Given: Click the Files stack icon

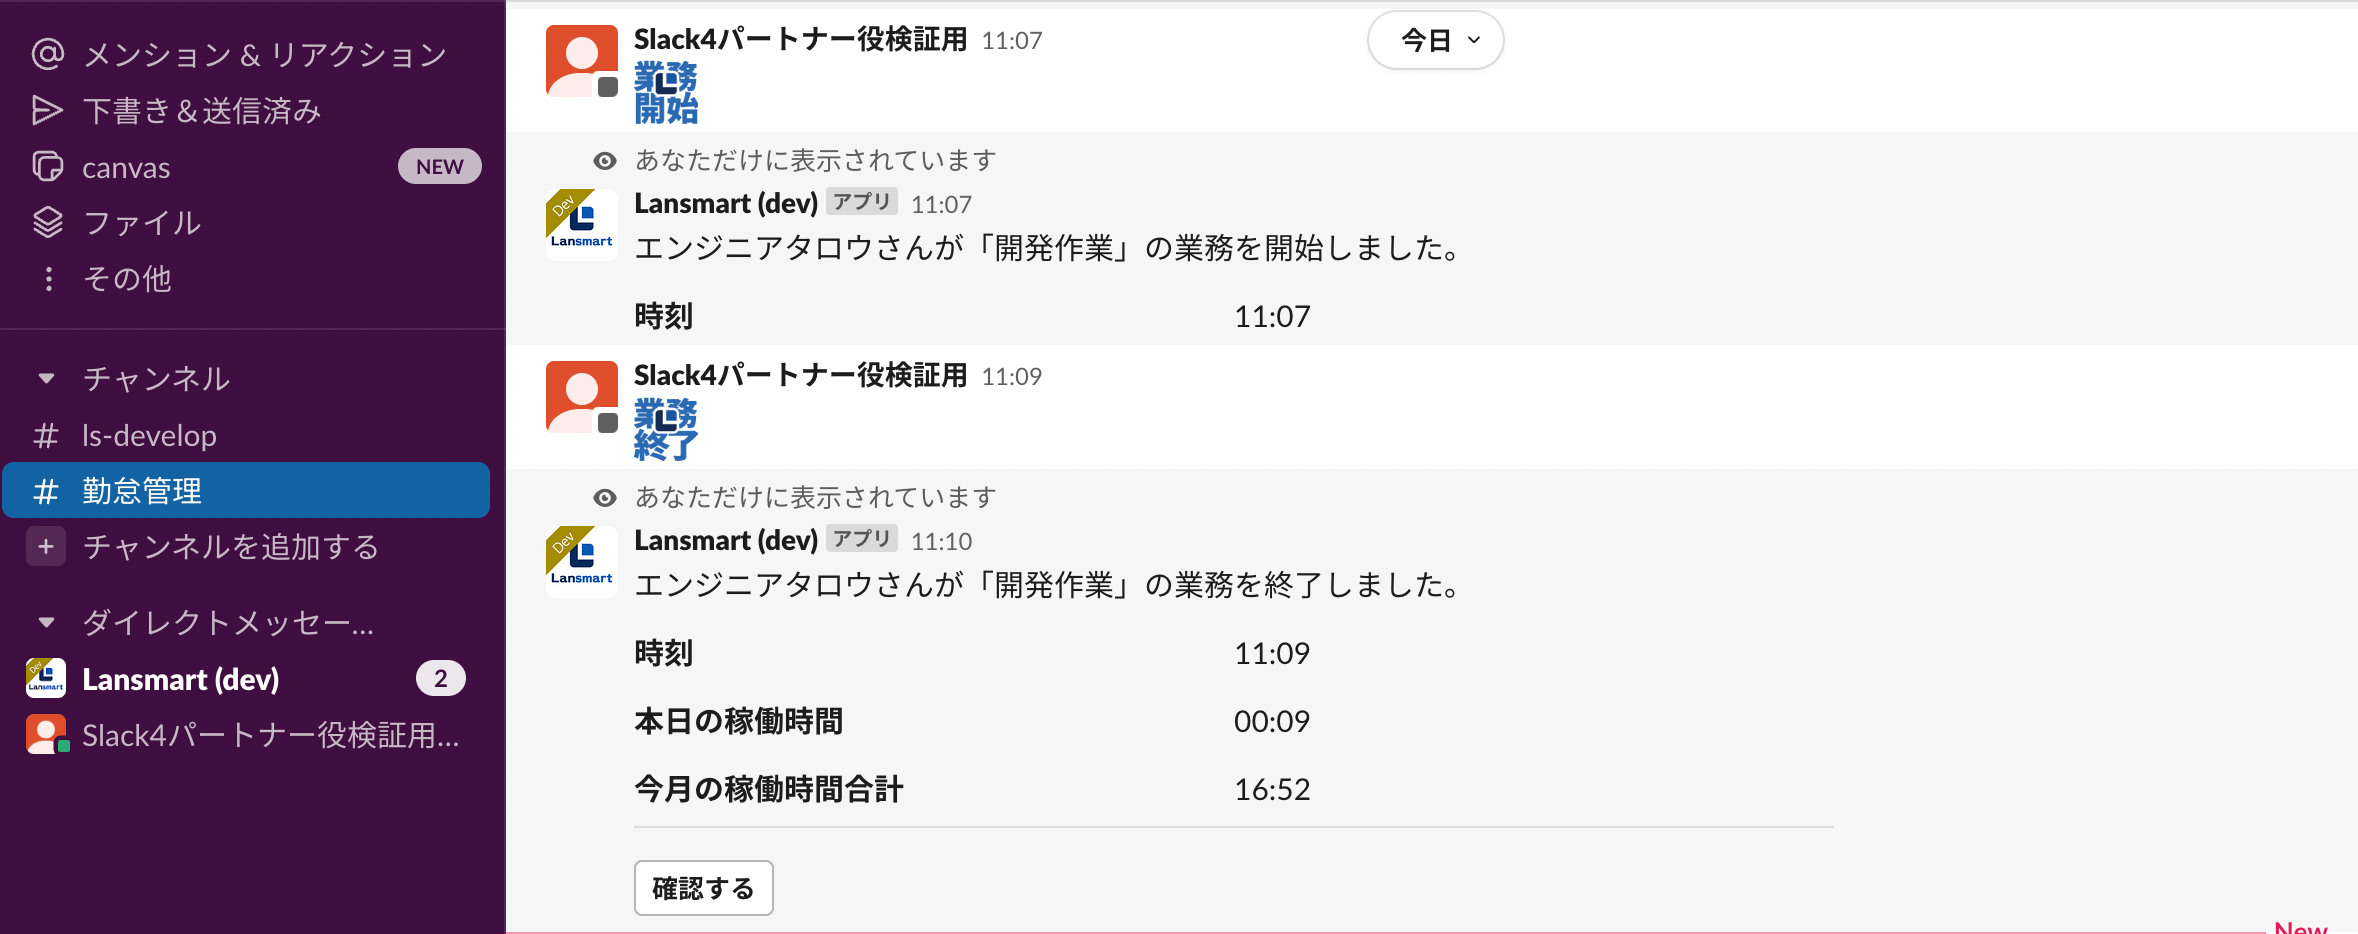Looking at the screenshot, I should click(47, 222).
